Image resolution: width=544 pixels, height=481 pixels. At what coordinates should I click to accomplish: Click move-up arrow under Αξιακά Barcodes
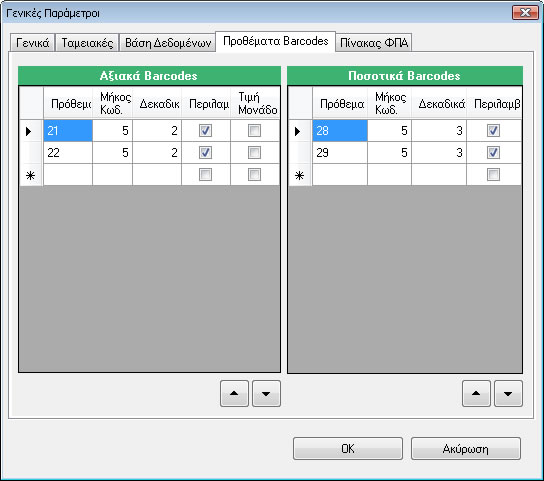coord(234,393)
